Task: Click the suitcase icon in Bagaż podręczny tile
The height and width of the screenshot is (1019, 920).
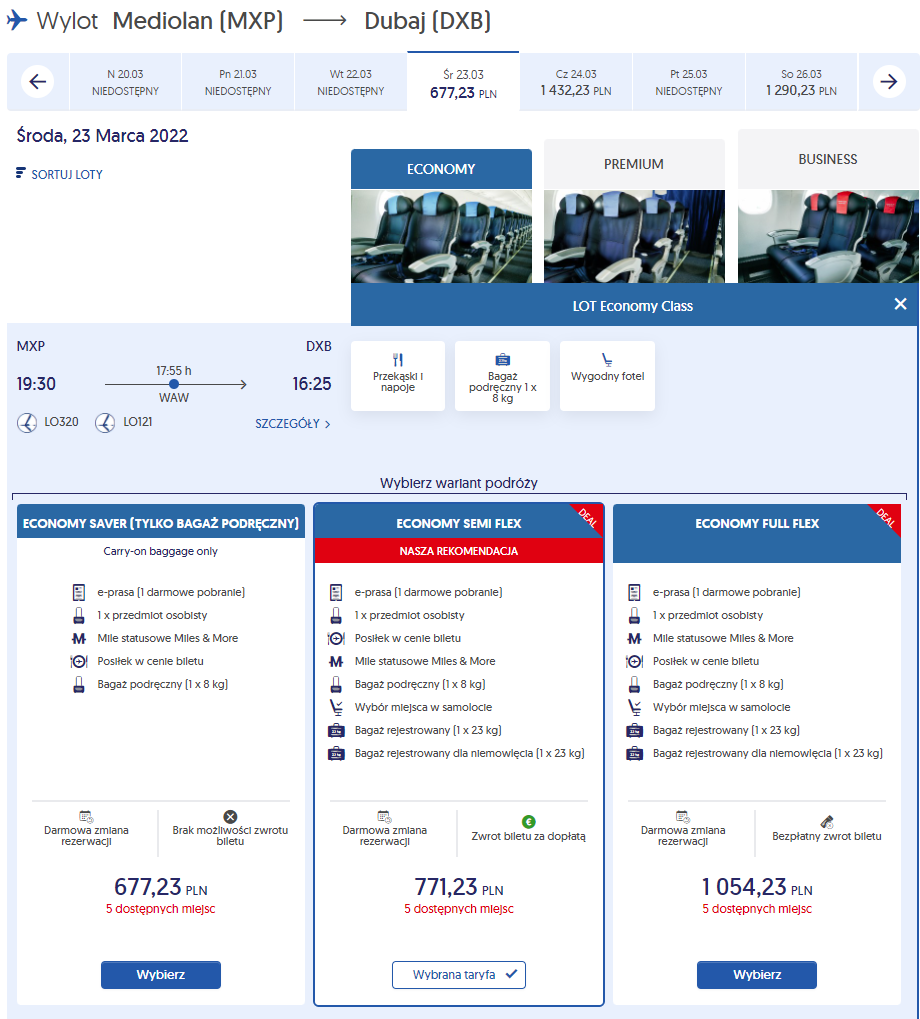Action: coord(502,359)
